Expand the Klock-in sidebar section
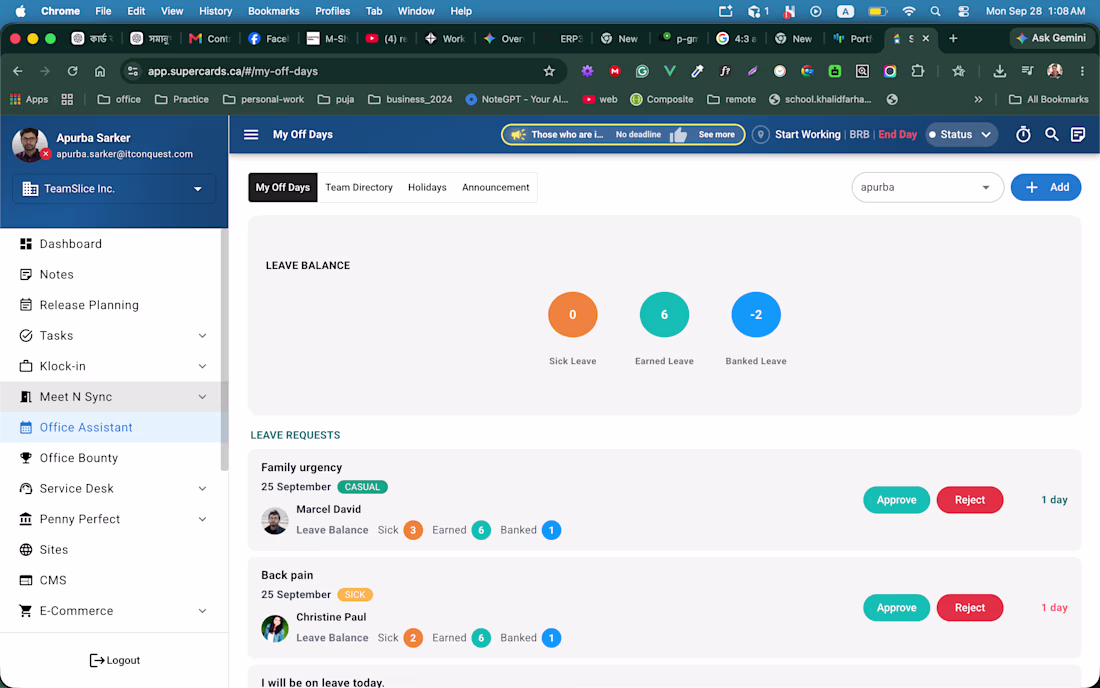1100x688 pixels. click(x=202, y=366)
